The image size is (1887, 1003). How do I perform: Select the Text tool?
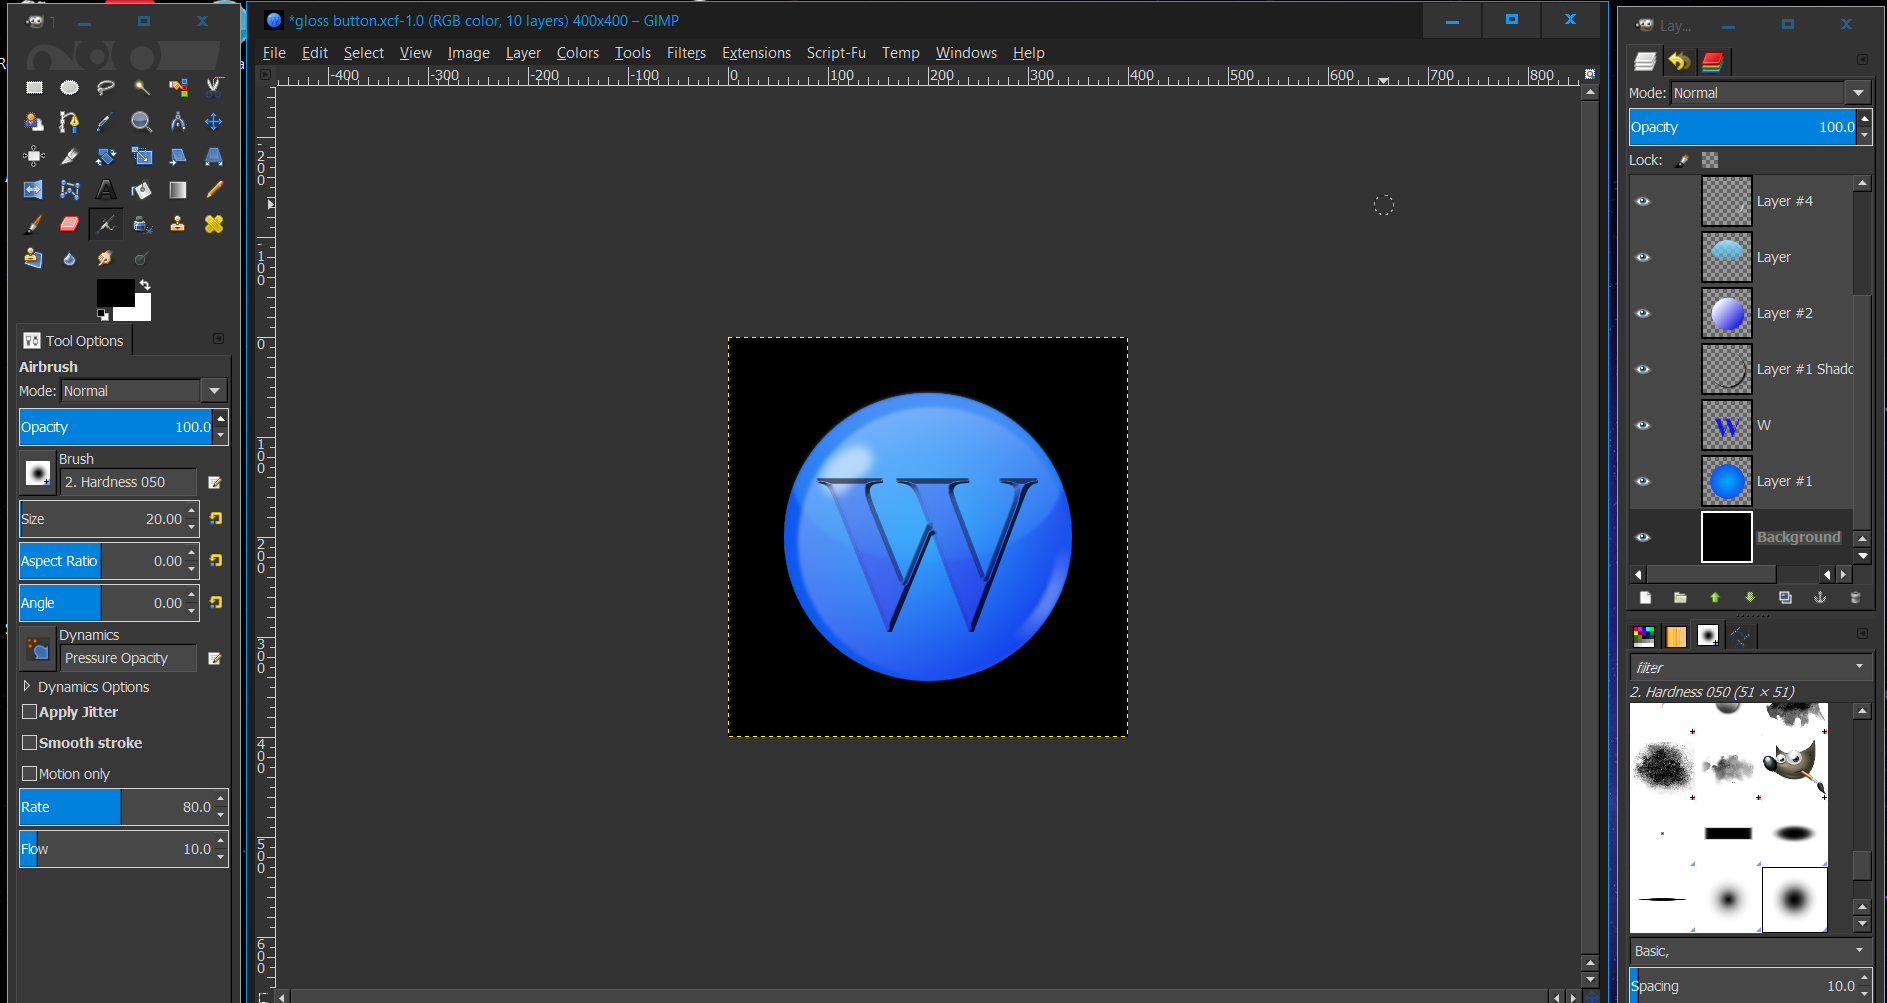tap(105, 190)
